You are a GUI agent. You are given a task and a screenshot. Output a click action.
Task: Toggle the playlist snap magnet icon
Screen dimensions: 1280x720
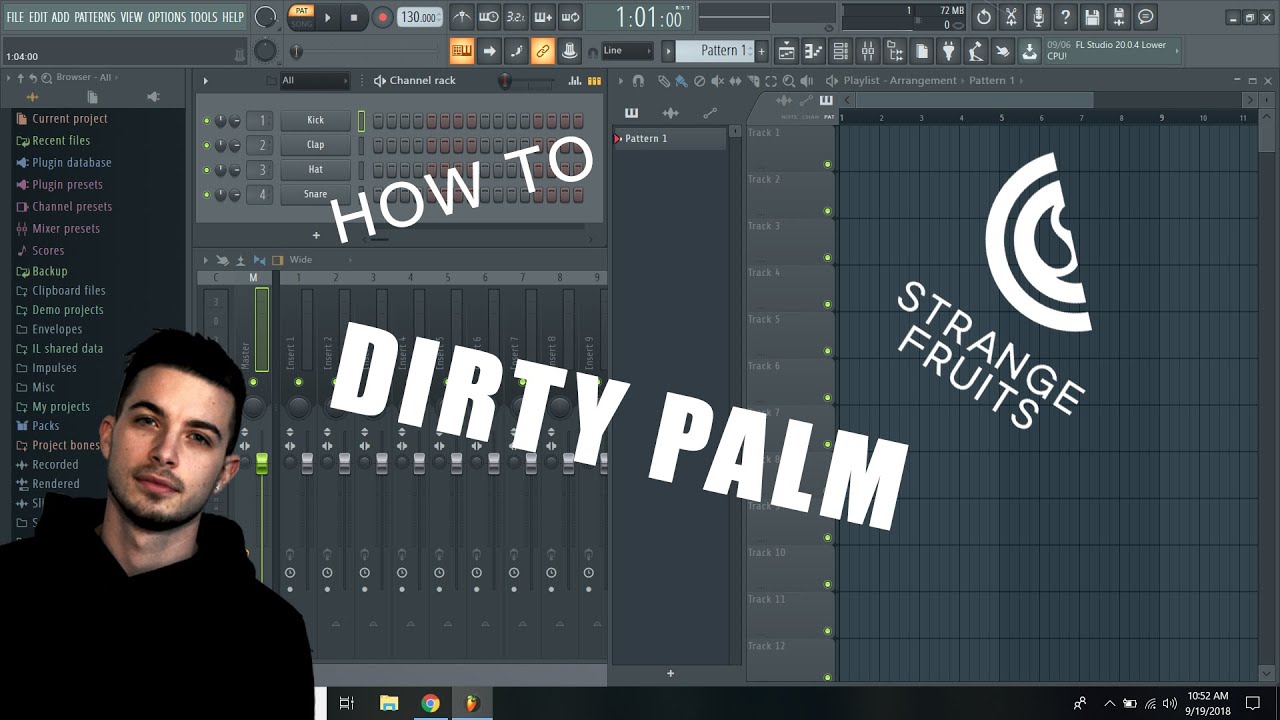639,81
